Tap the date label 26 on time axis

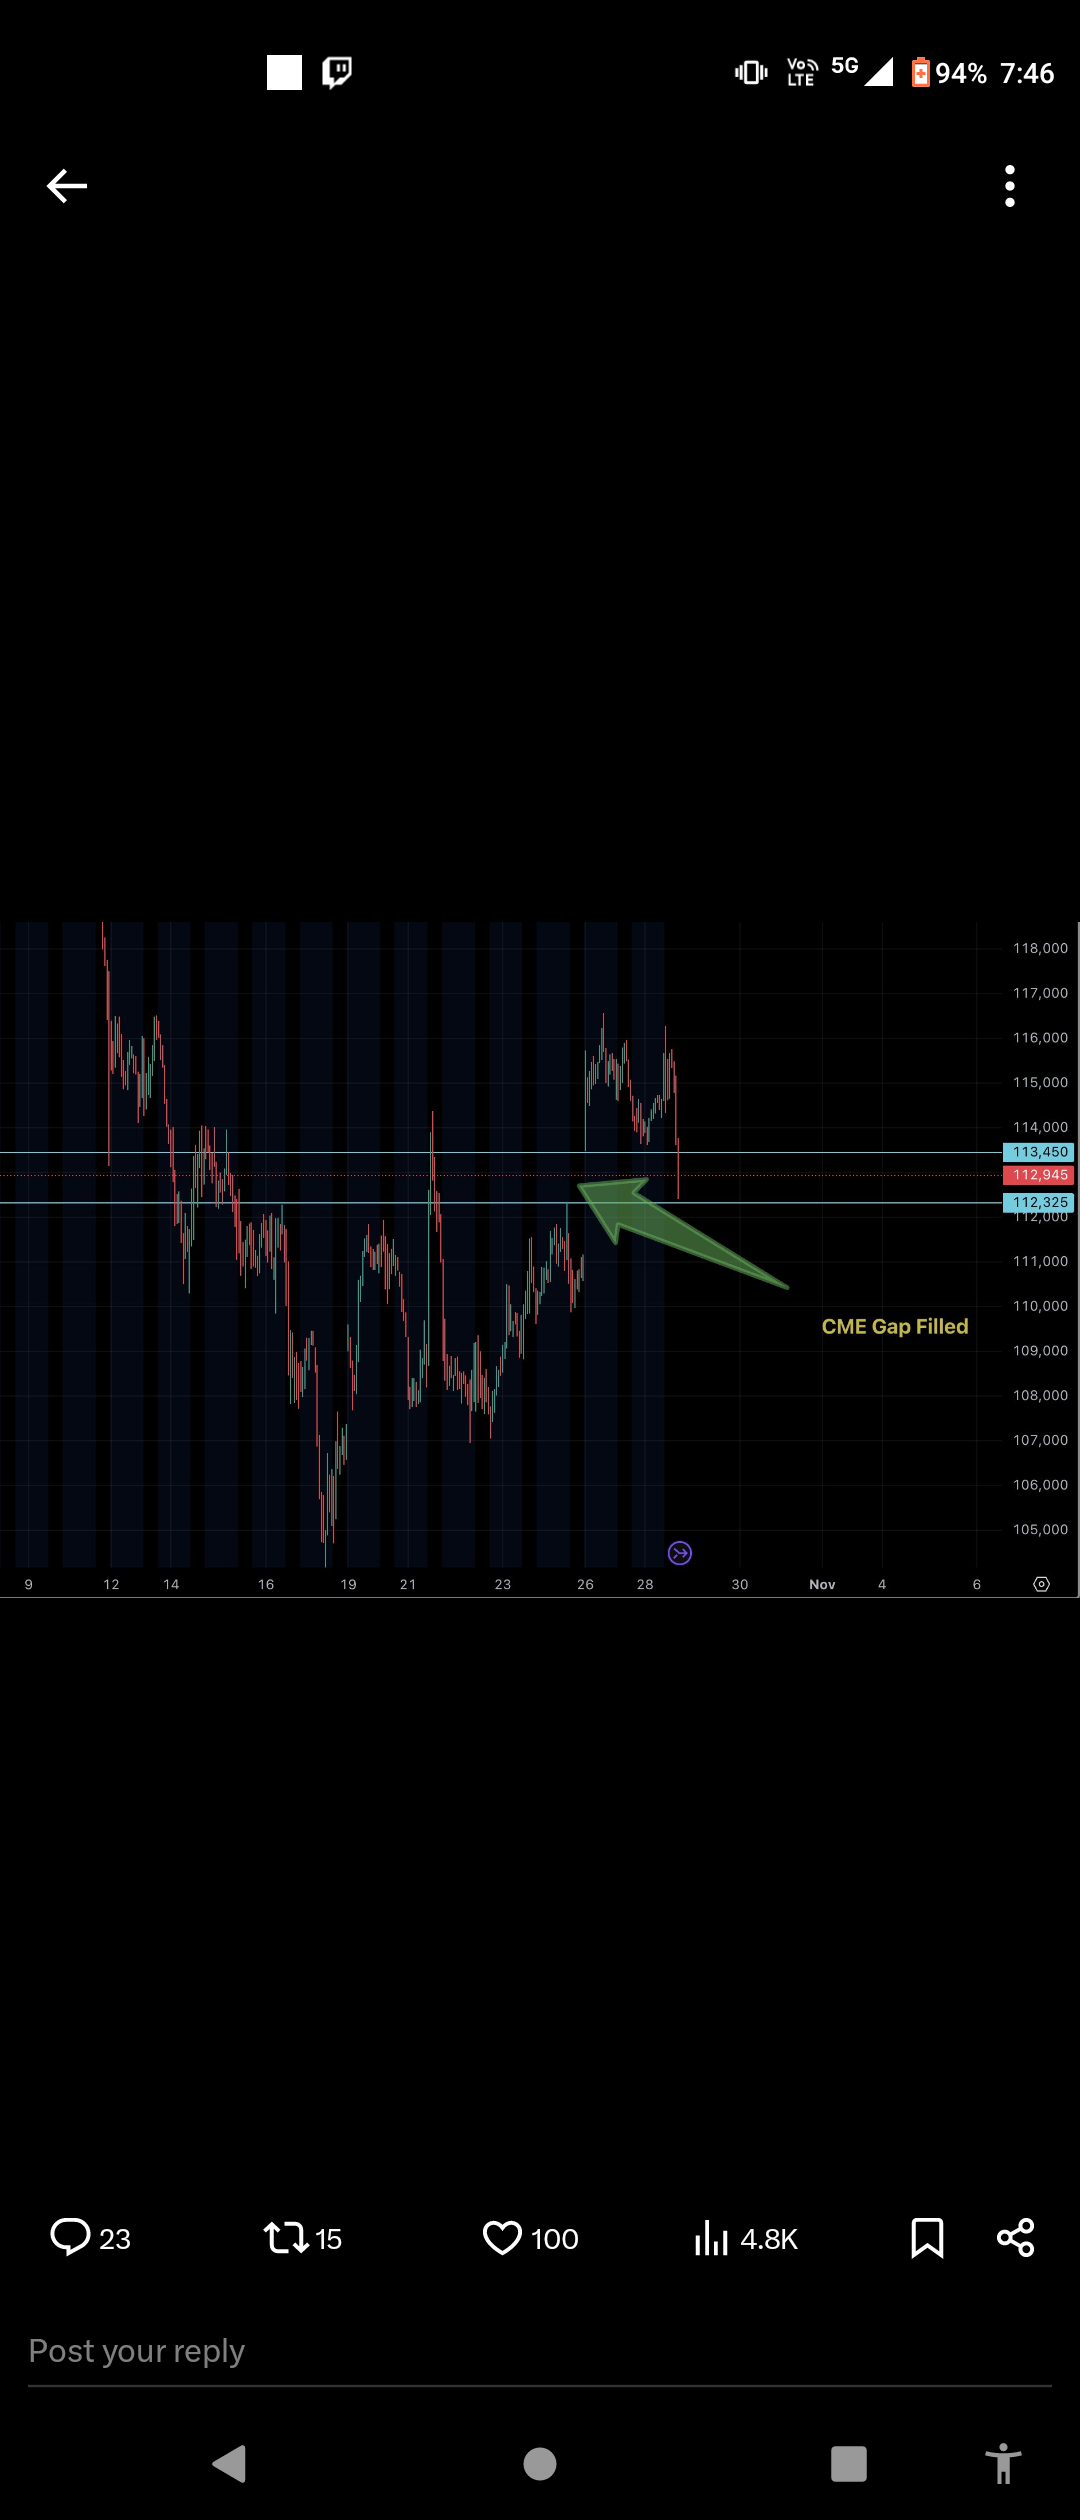(x=585, y=1584)
